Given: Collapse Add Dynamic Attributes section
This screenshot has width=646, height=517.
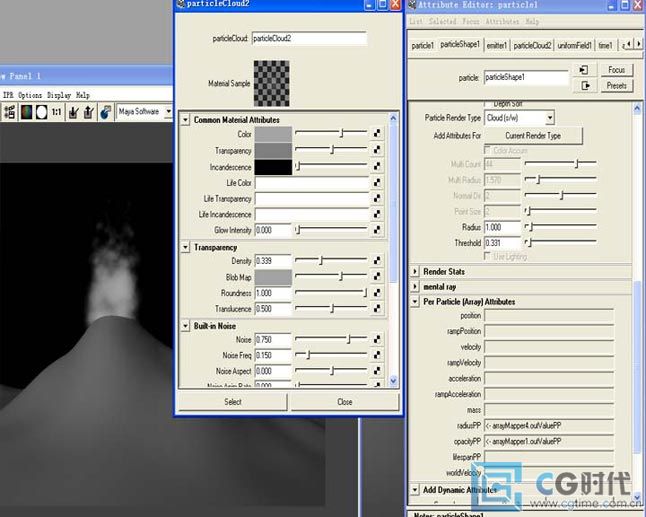Looking at the screenshot, I should [x=415, y=490].
